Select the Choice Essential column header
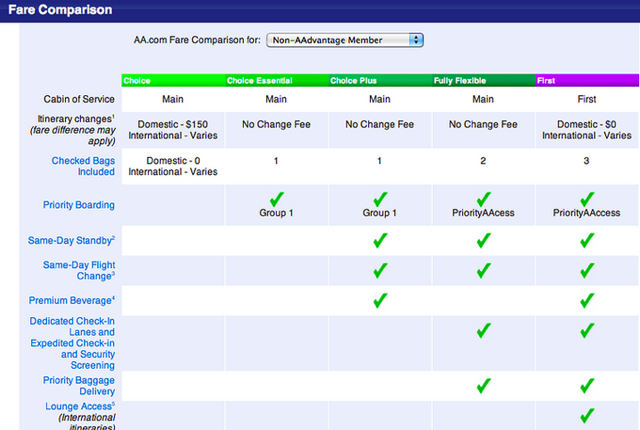The height and width of the screenshot is (430, 640). (x=277, y=80)
